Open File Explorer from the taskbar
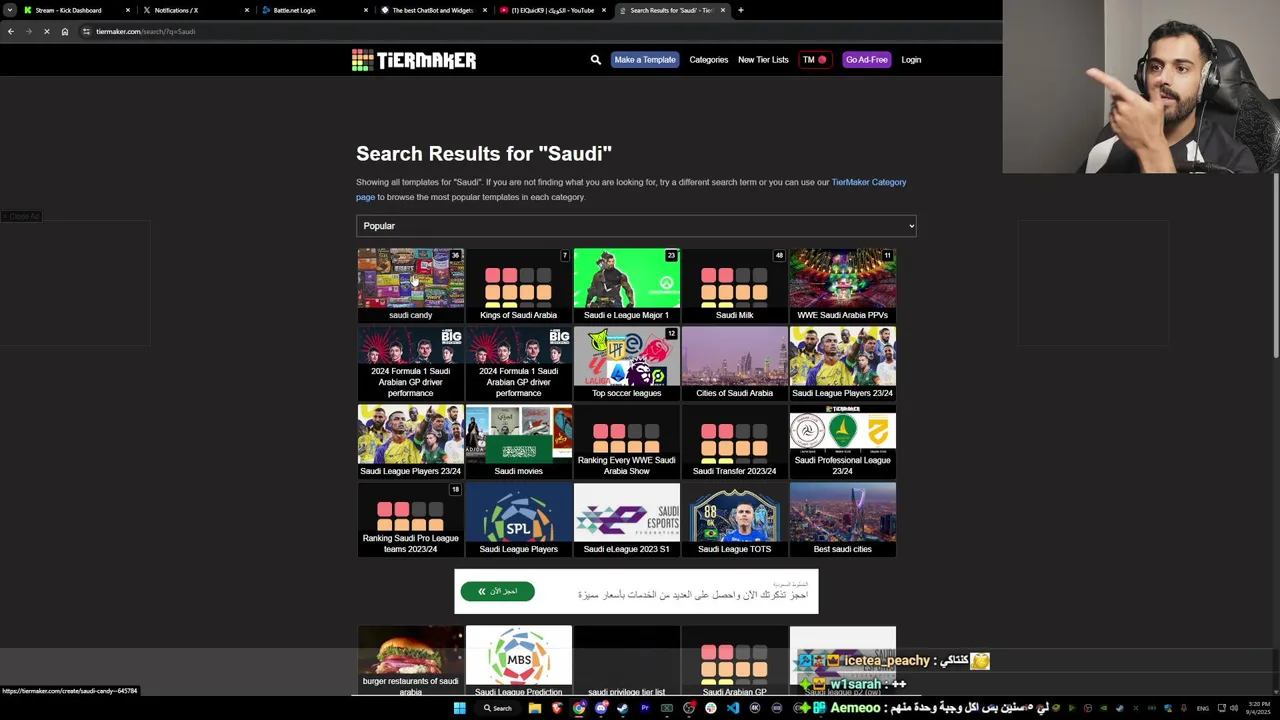Image resolution: width=1280 pixels, height=720 pixels. click(x=535, y=709)
